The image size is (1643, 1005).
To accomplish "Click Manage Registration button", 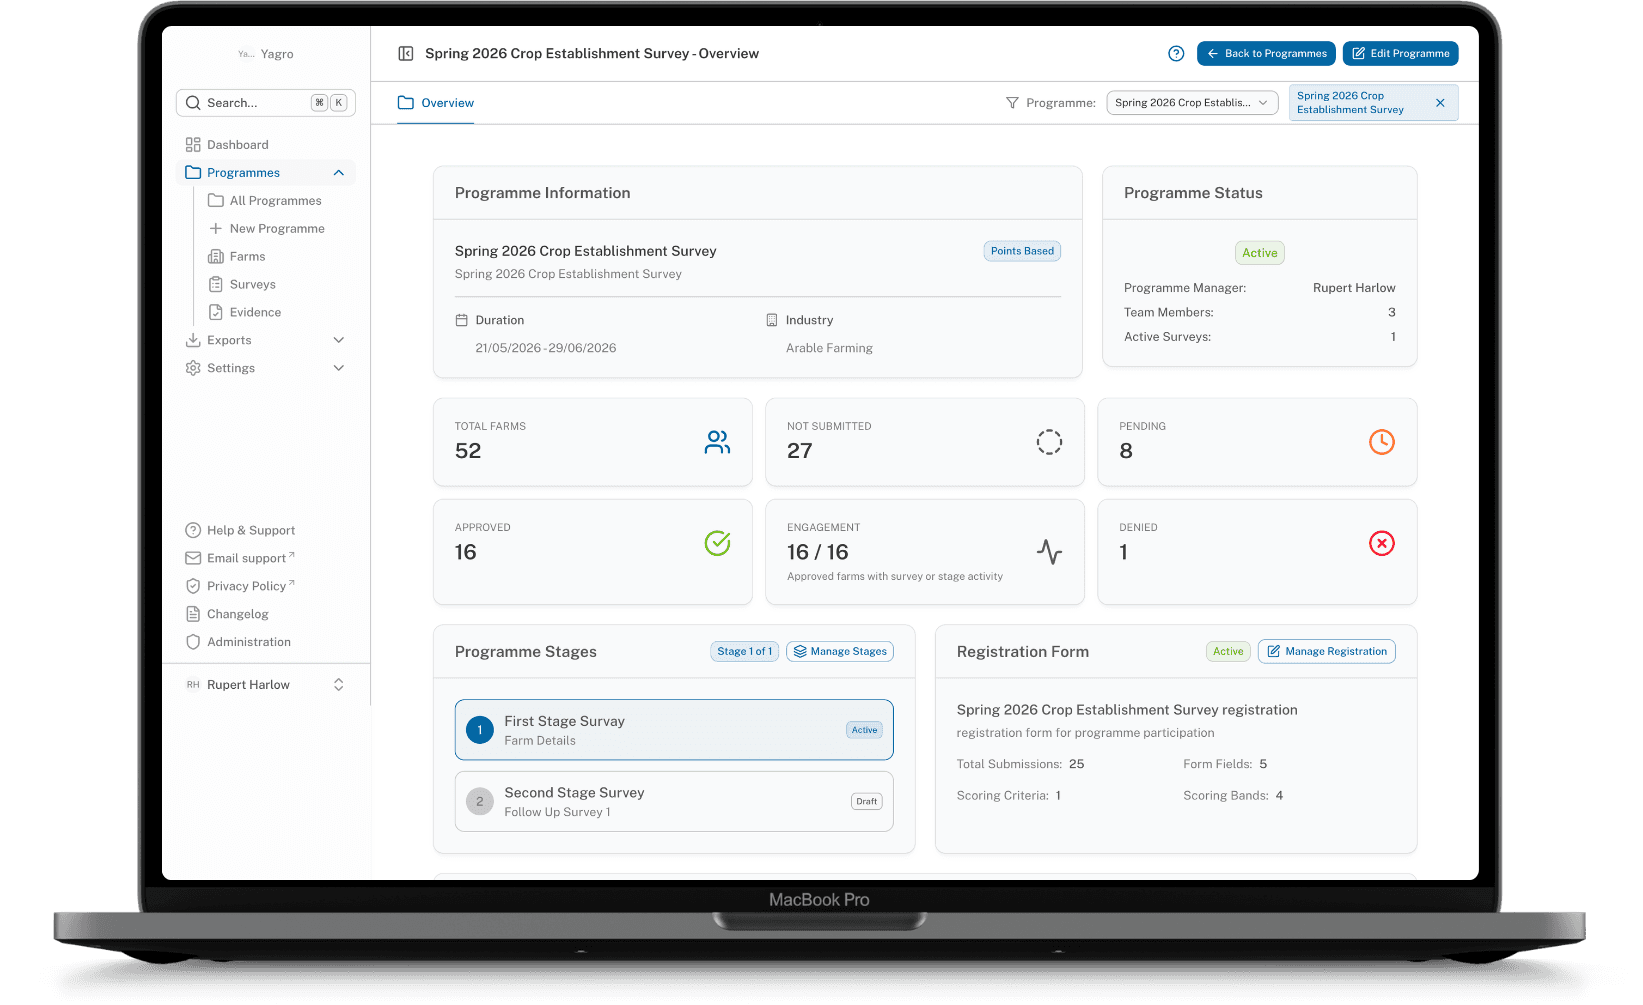I will pyautogui.click(x=1327, y=652).
